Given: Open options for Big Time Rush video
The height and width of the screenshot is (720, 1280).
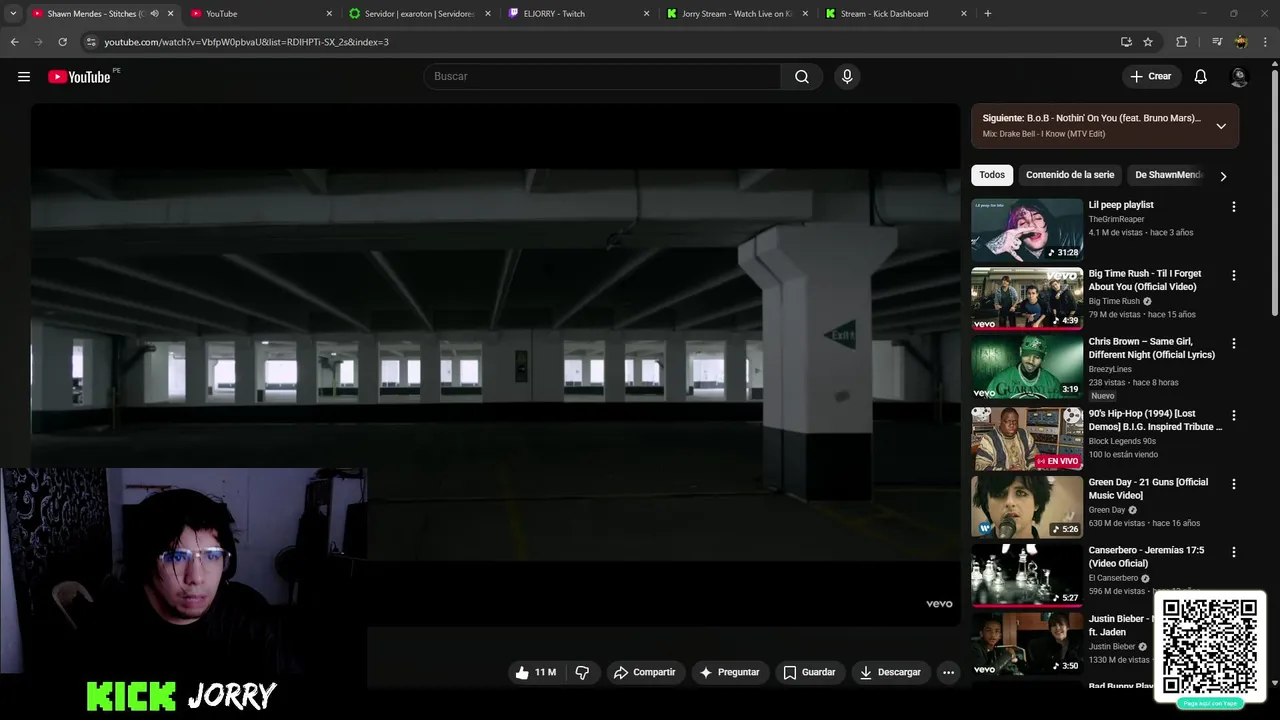Looking at the screenshot, I should [x=1233, y=274].
